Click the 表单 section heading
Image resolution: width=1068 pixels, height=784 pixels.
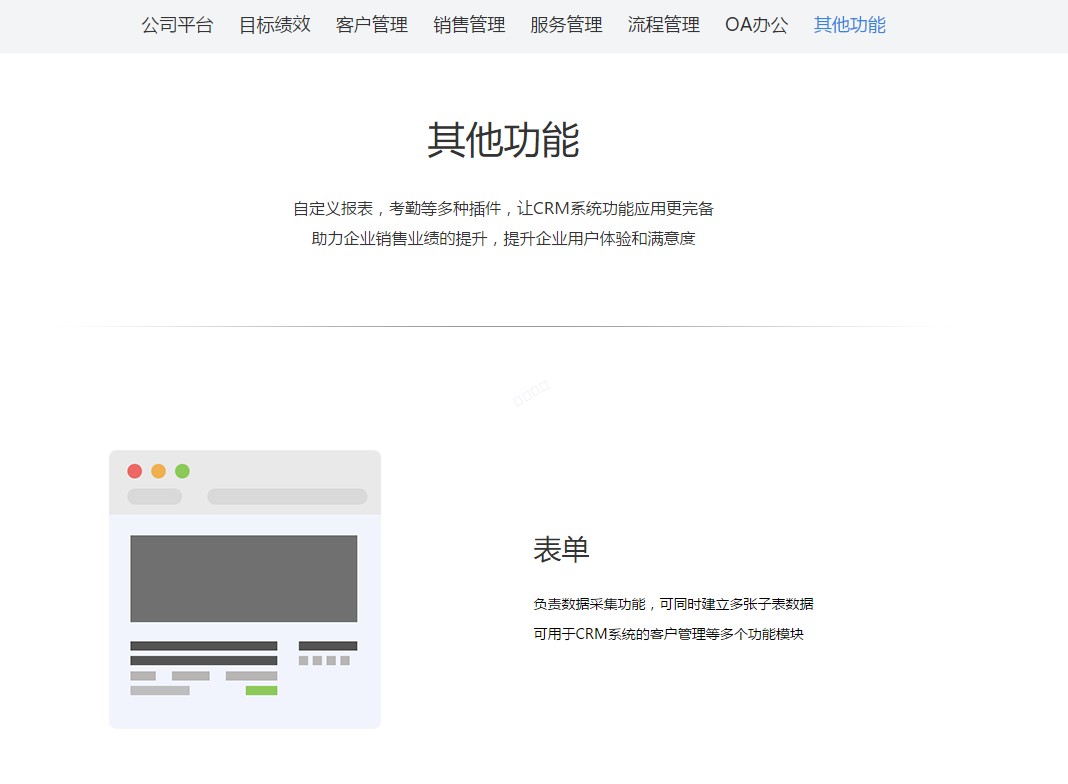pos(561,550)
